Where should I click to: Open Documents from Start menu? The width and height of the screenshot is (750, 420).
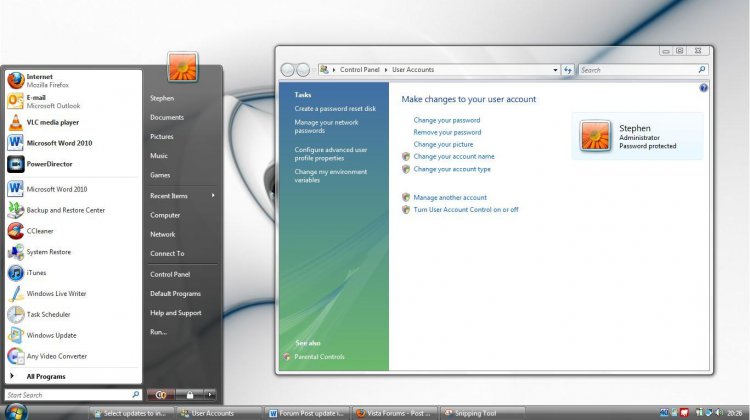point(167,117)
